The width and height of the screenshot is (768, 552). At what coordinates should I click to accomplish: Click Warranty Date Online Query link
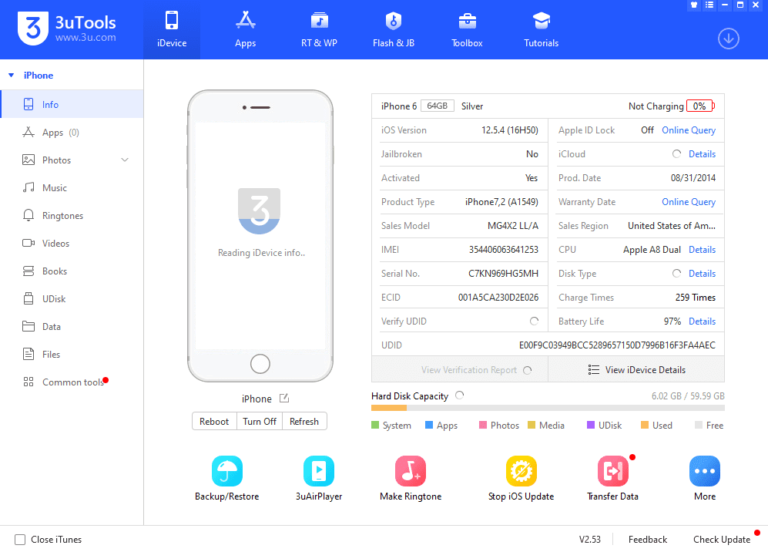[688, 202]
